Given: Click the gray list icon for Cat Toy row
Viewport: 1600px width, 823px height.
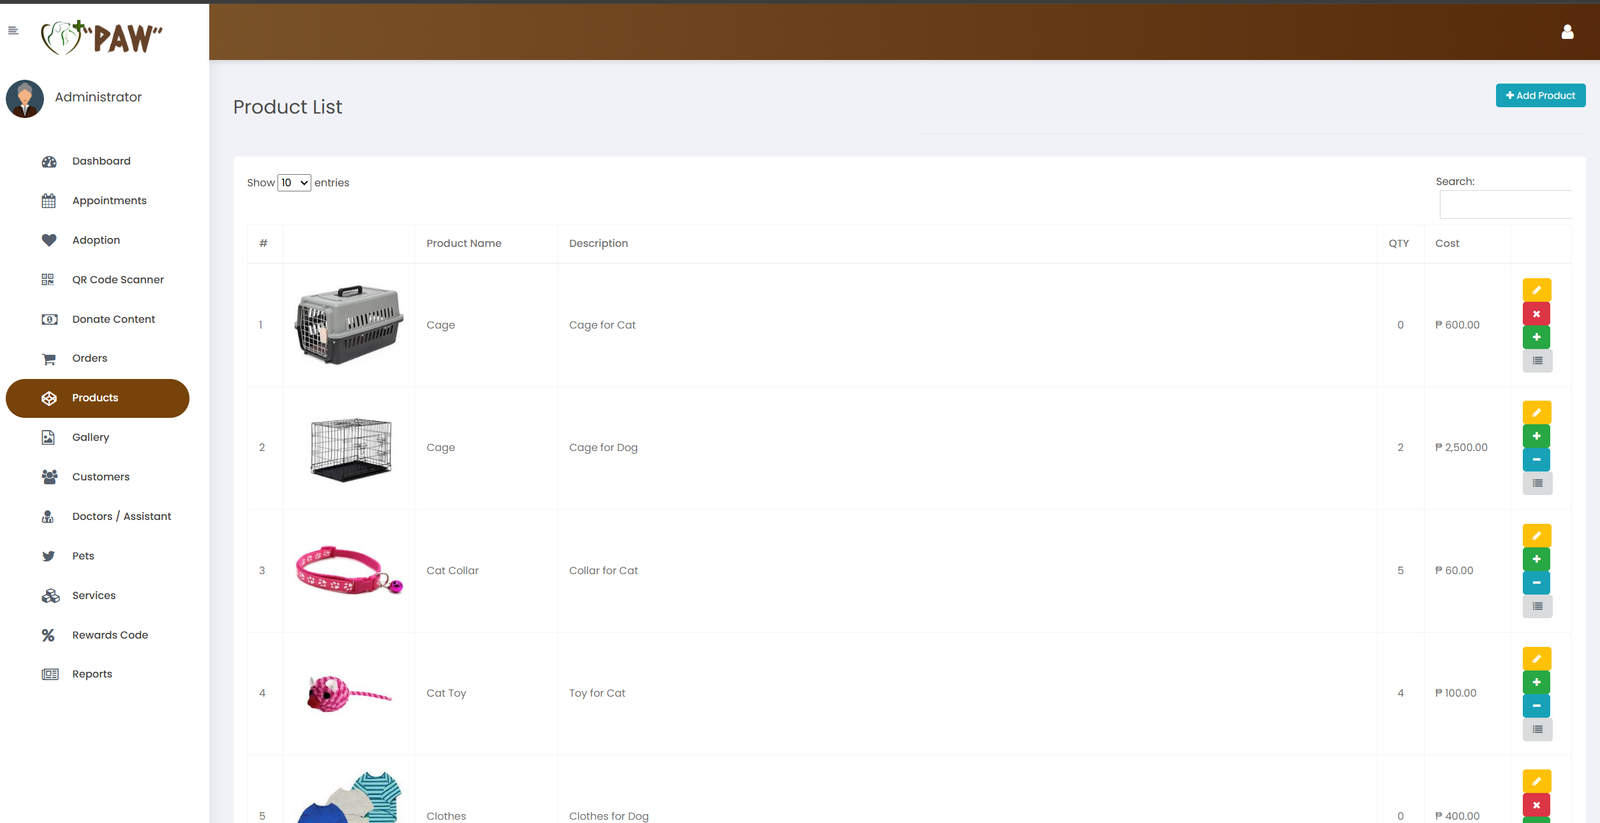Looking at the screenshot, I should pyautogui.click(x=1536, y=730).
